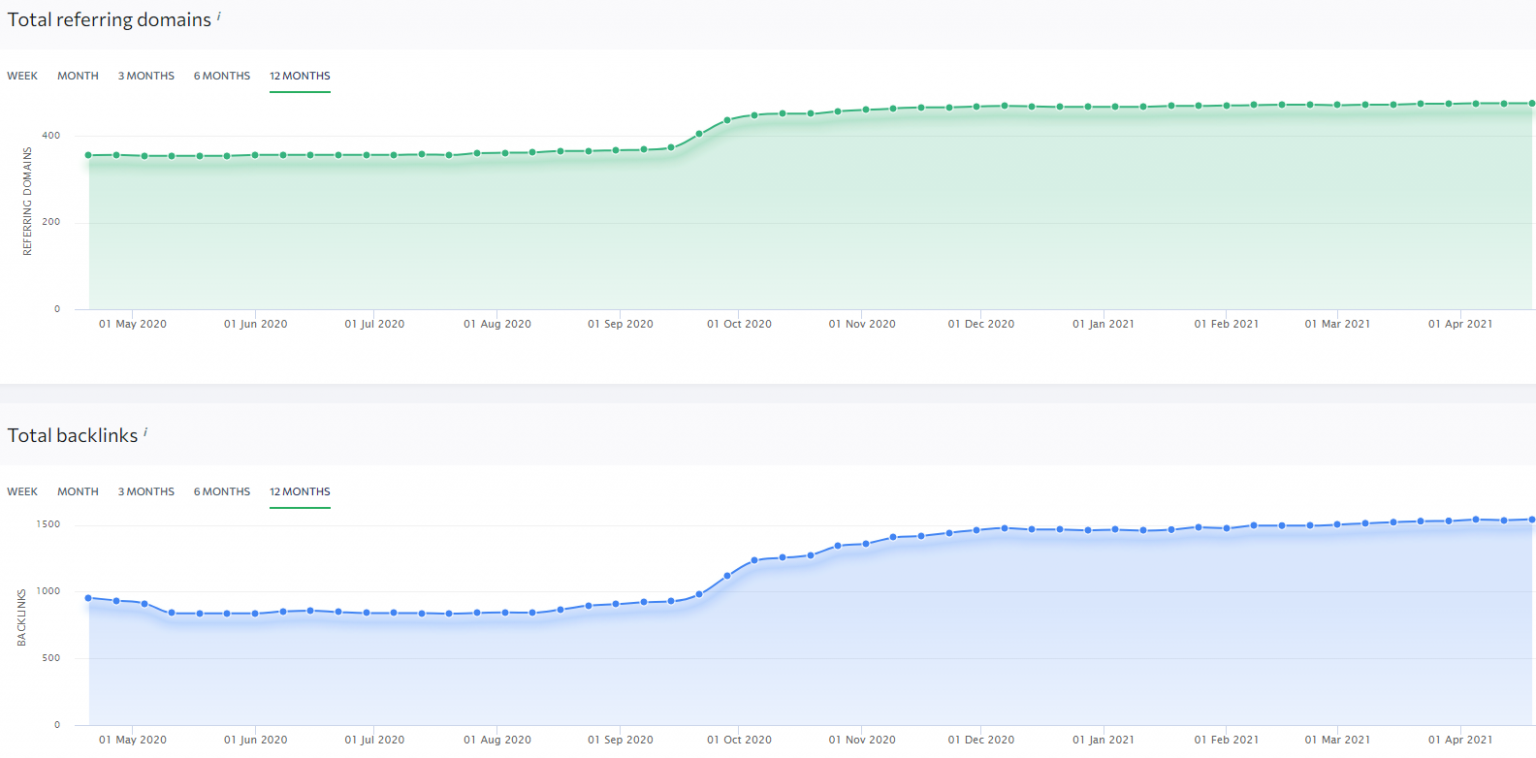Click 01 May 2020 on backlinks axis

[x=134, y=739]
